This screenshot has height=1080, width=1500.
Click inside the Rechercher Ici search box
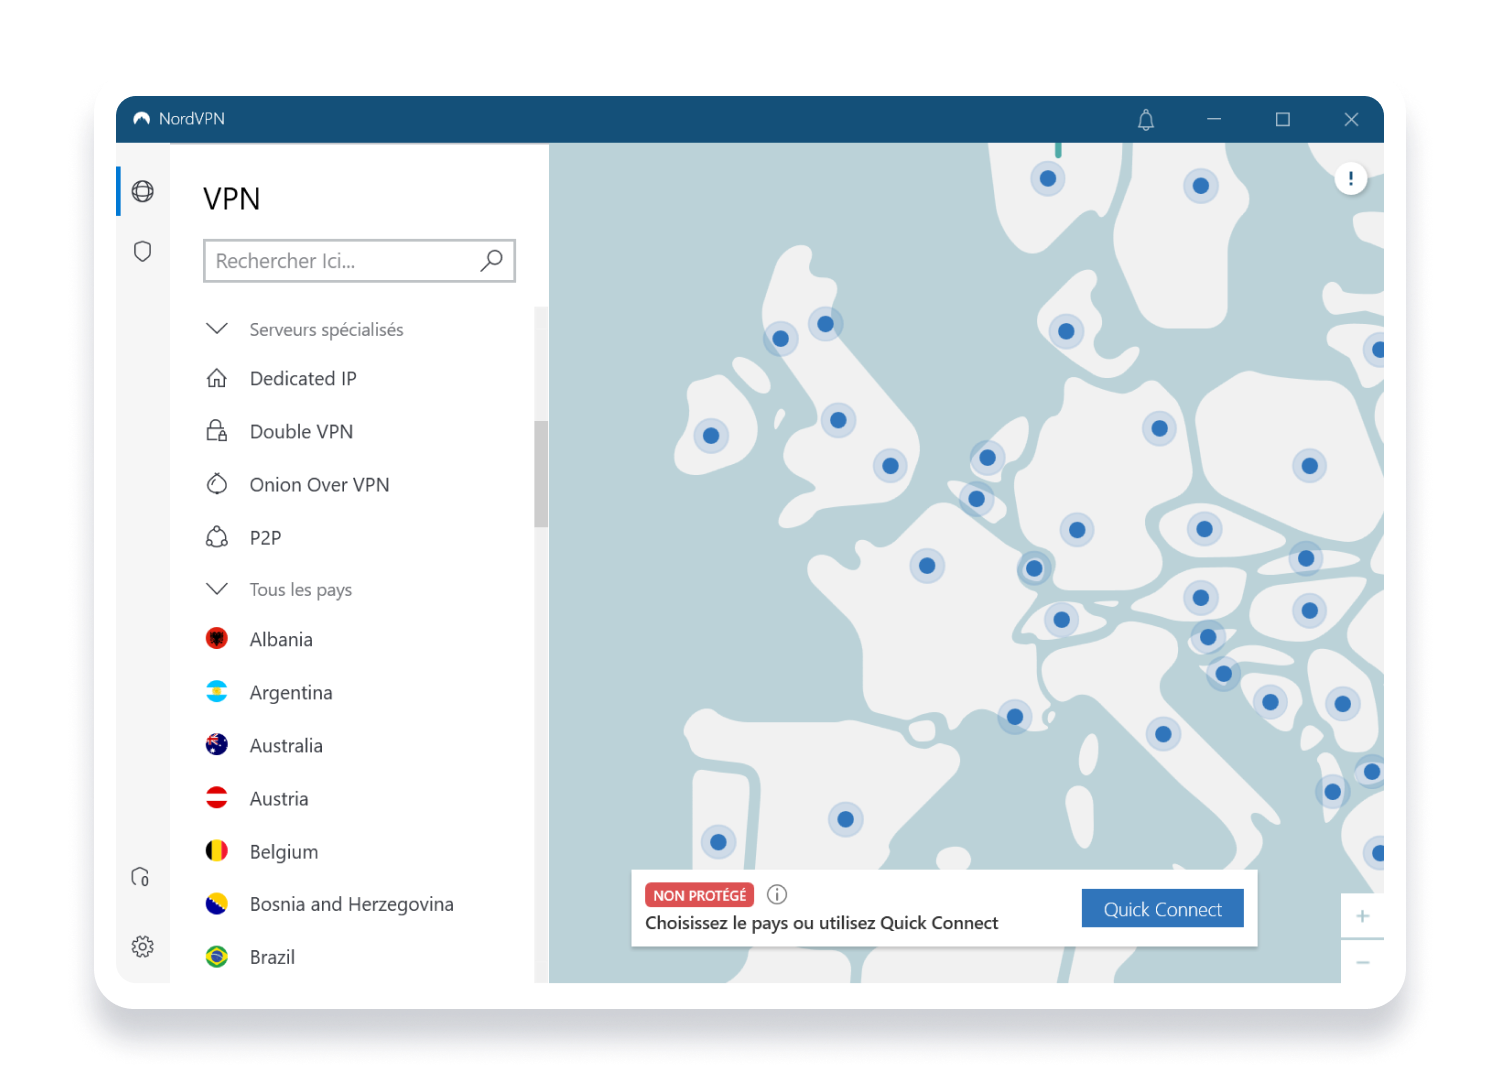(330, 261)
